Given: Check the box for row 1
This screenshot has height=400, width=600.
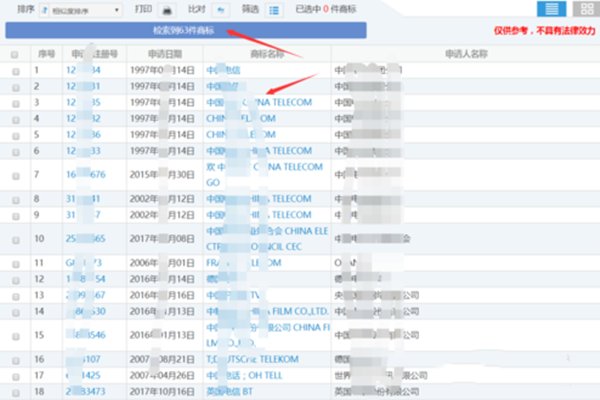Looking at the screenshot, I should pos(16,72).
